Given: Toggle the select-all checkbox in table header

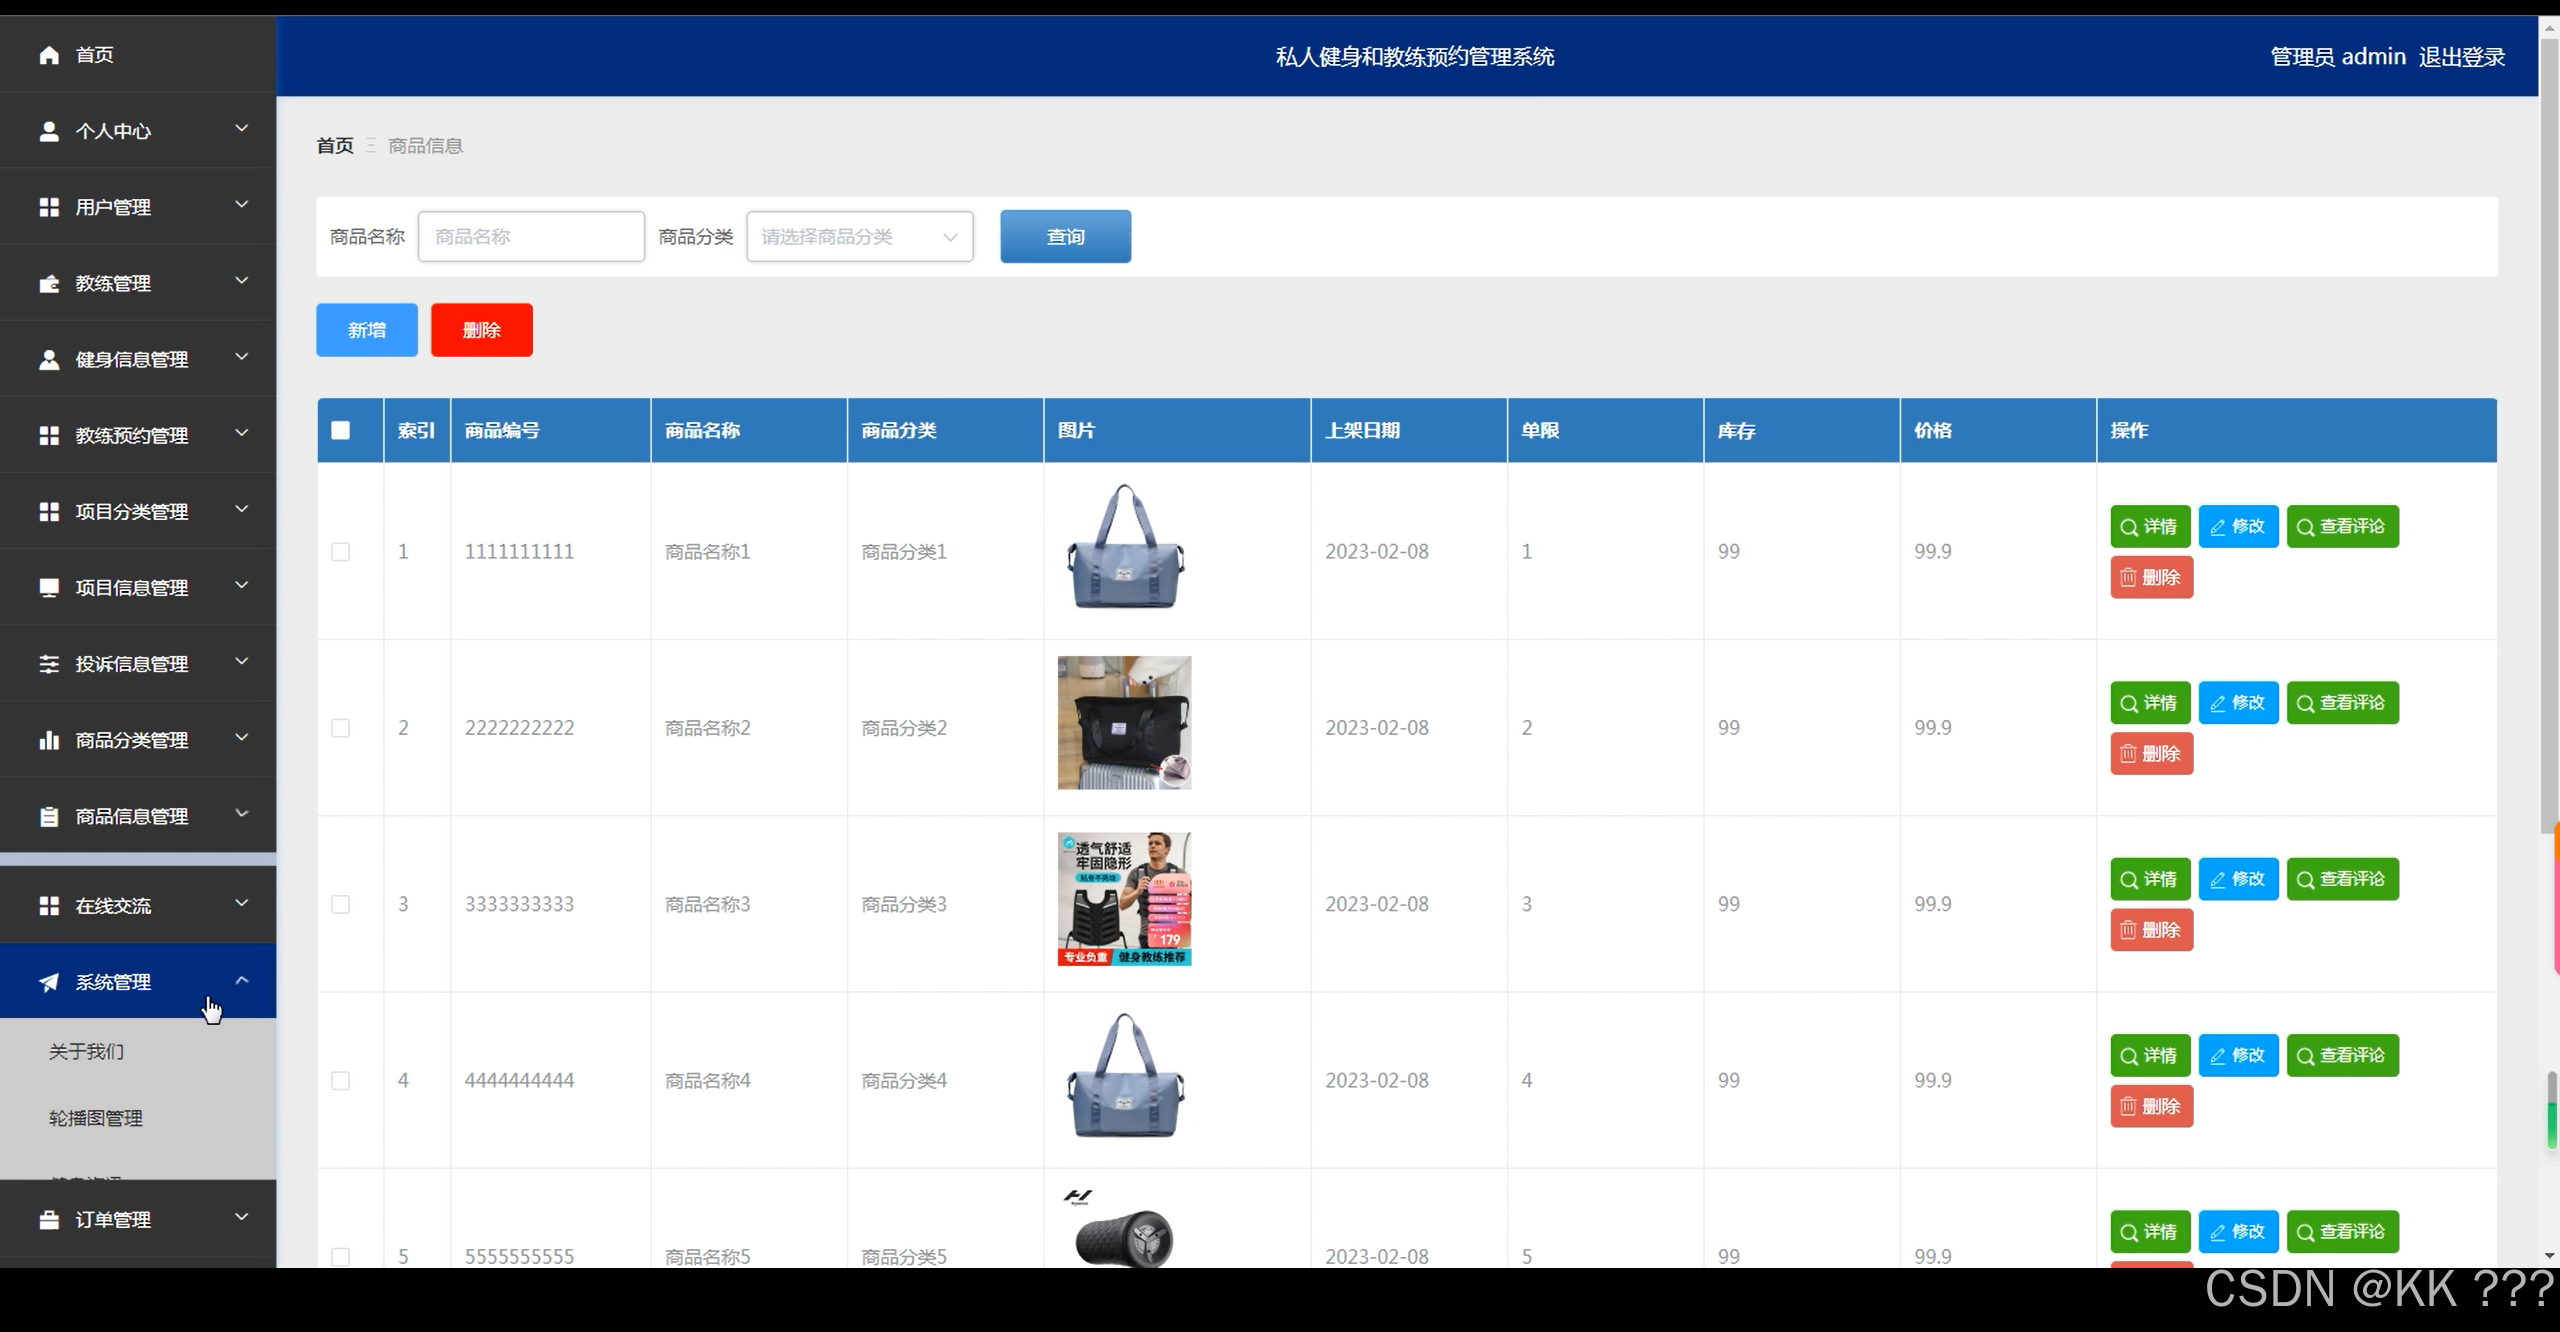Looking at the screenshot, I should (341, 430).
